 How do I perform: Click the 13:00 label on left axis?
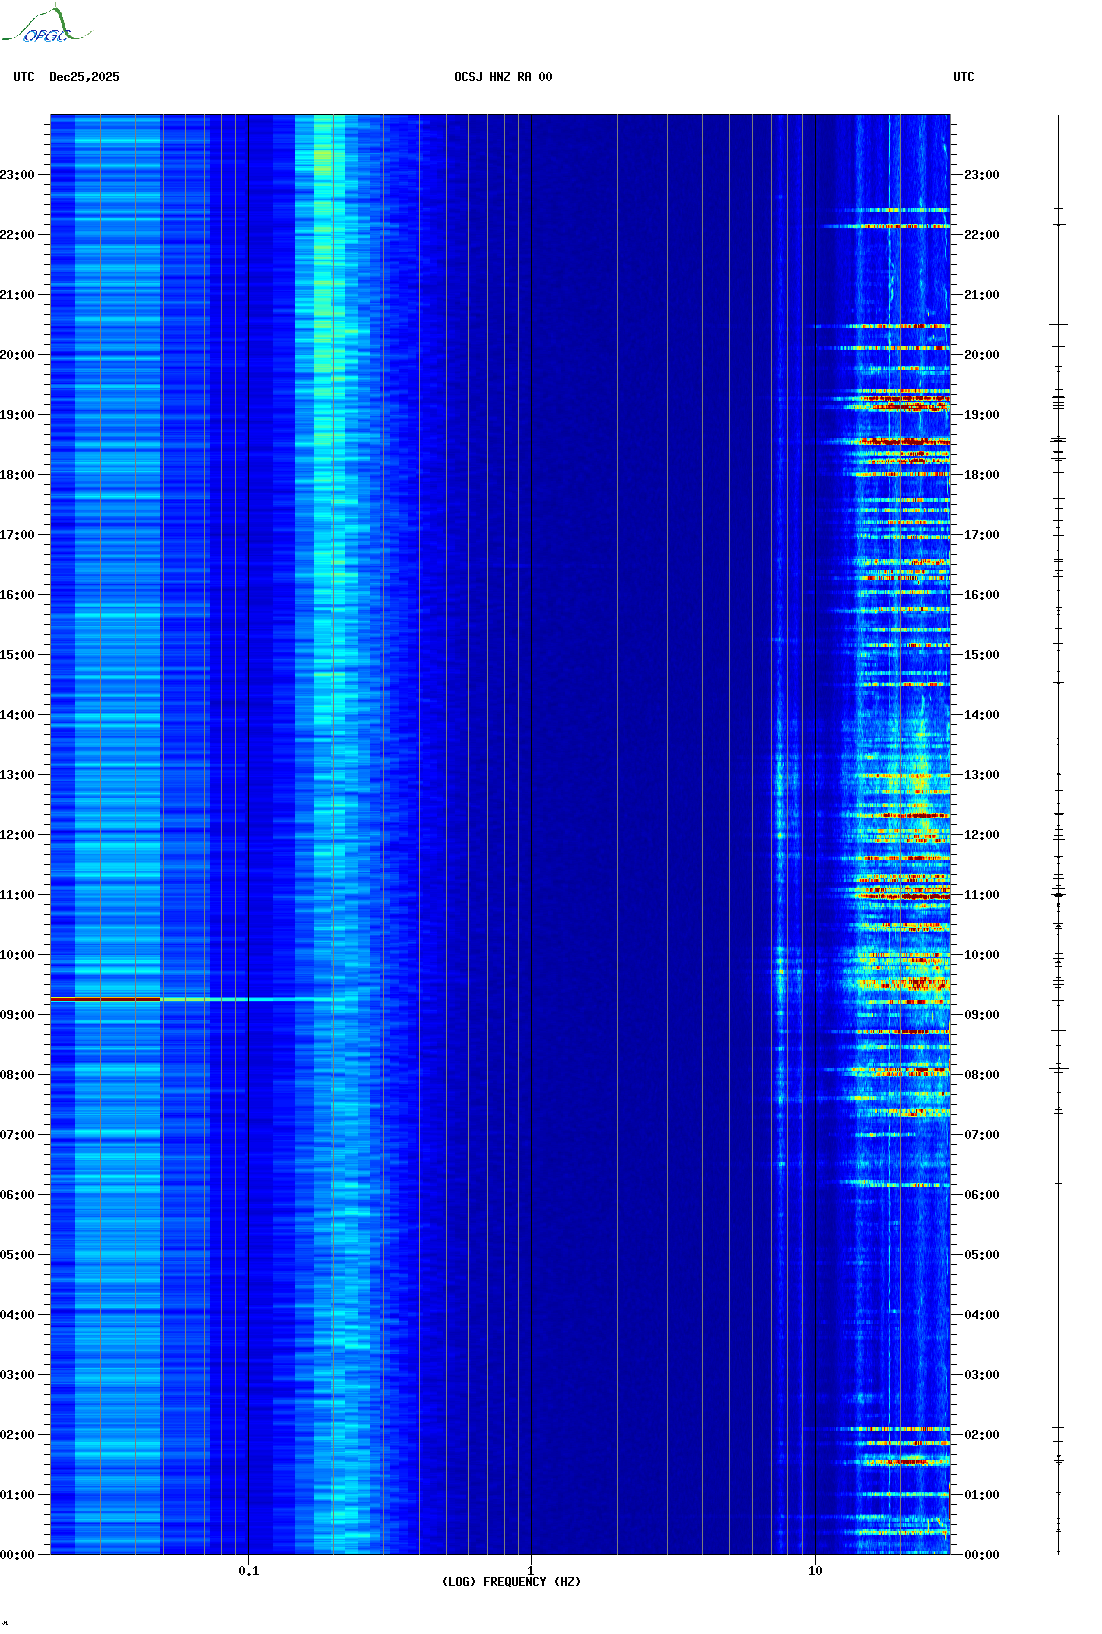pyautogui.click(x=17, y=775)
